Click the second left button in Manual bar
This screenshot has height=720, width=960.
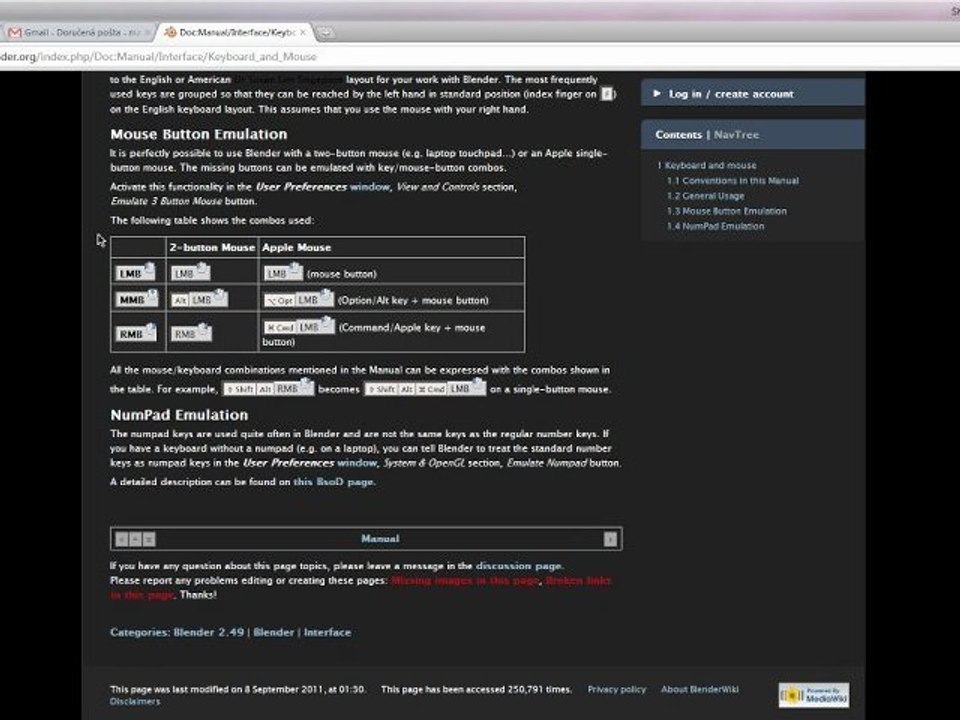[135, 539]
